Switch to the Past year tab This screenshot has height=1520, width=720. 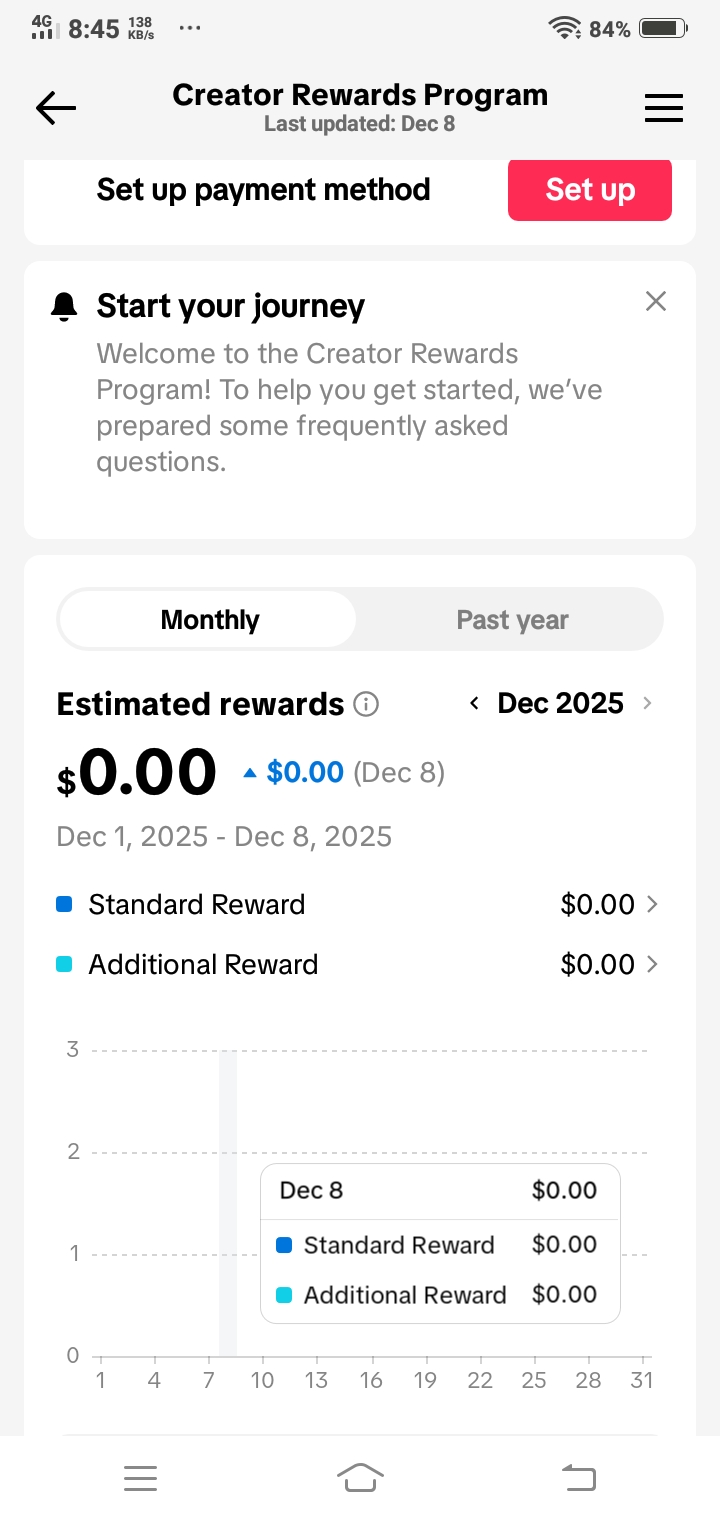point(512,620)
